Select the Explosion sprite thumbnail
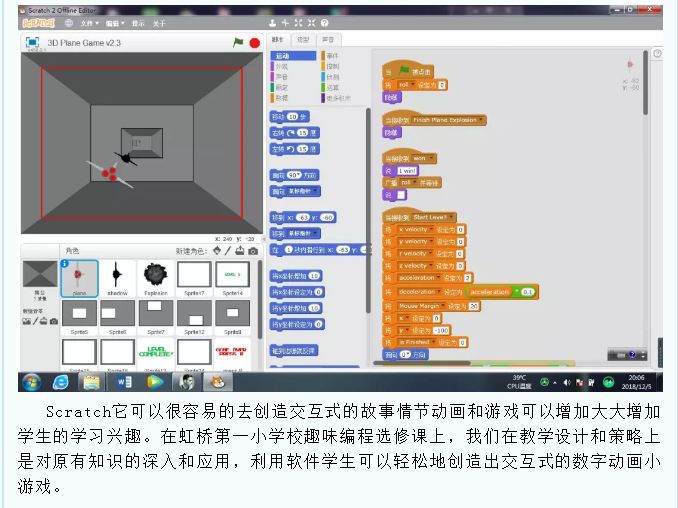This screenshot has height=508, width=678. (x=155, y=275)
